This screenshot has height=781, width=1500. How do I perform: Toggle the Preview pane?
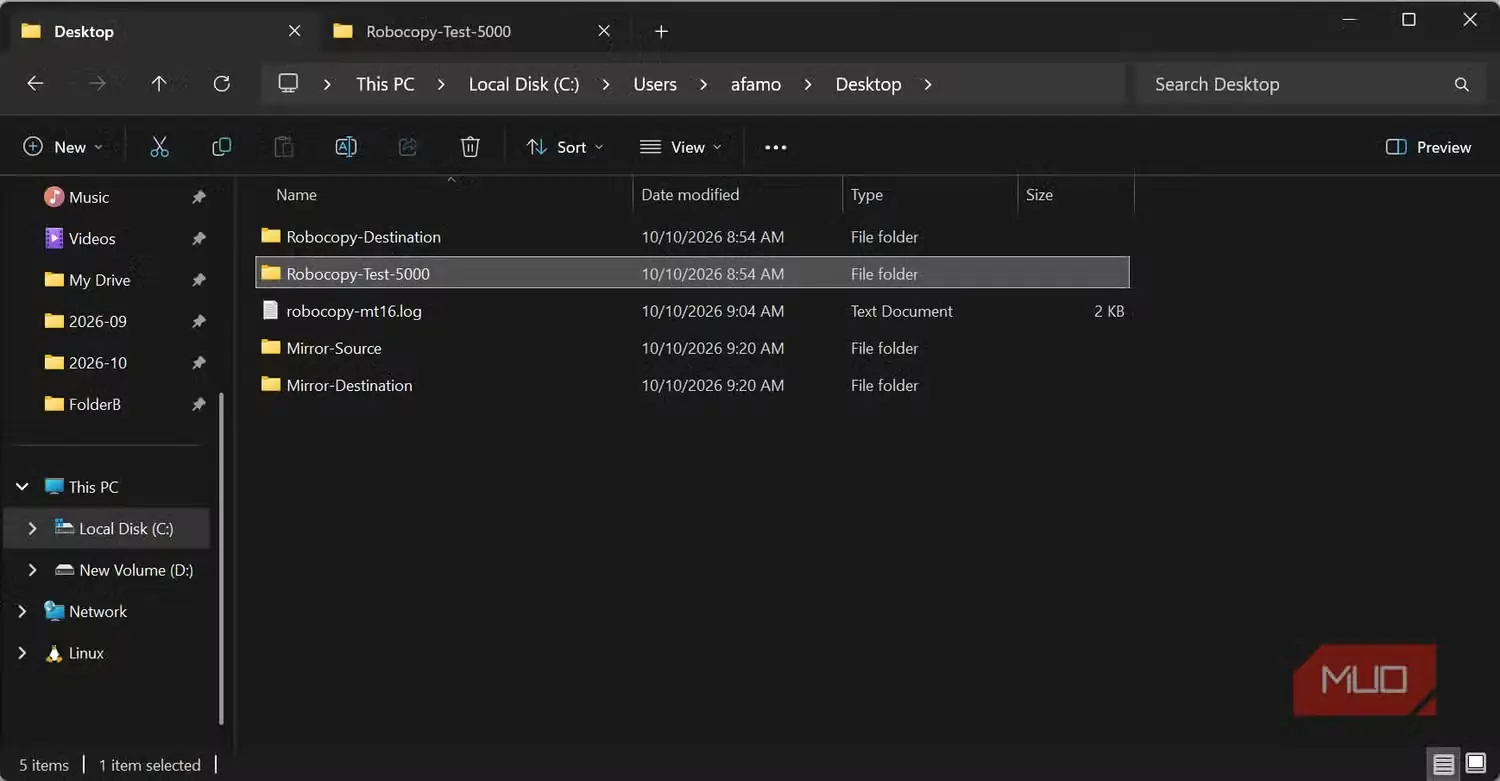click(1428, 147)
